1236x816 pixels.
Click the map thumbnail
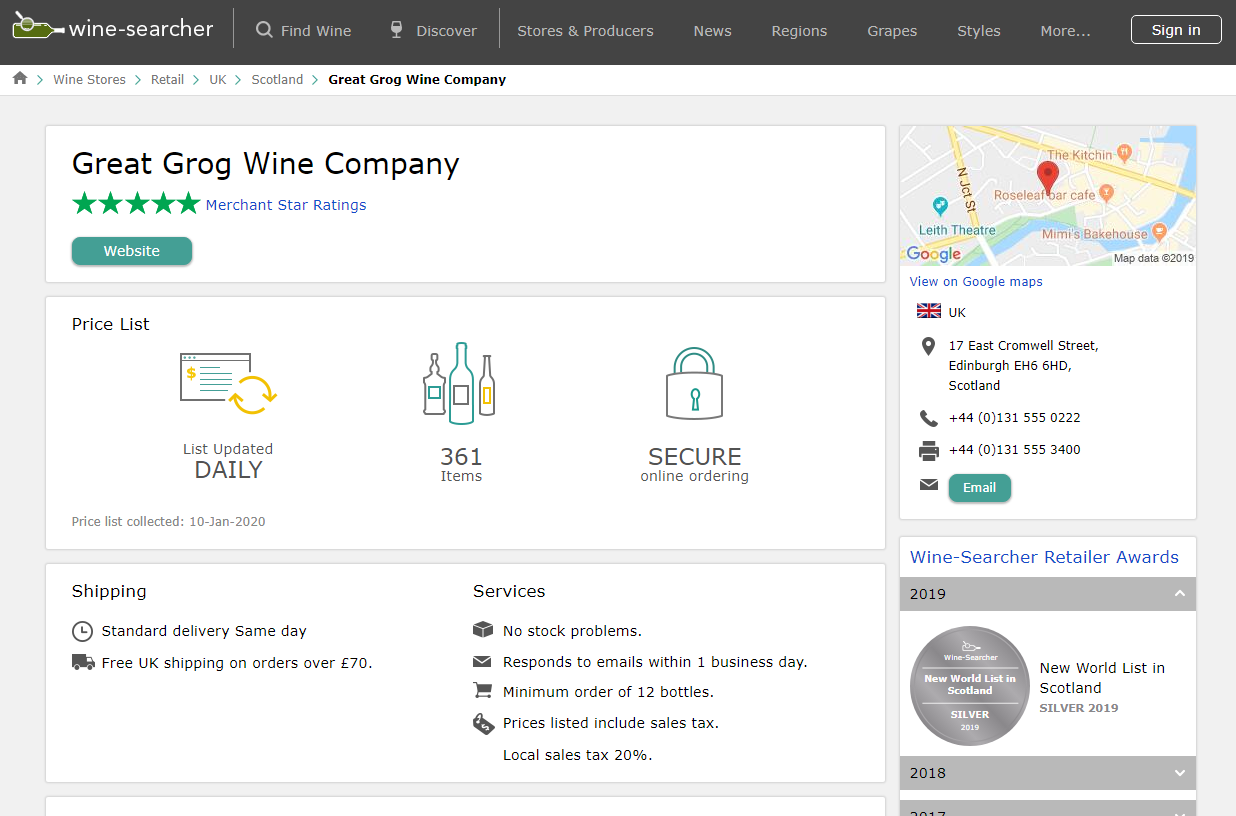click(1048, 196)
